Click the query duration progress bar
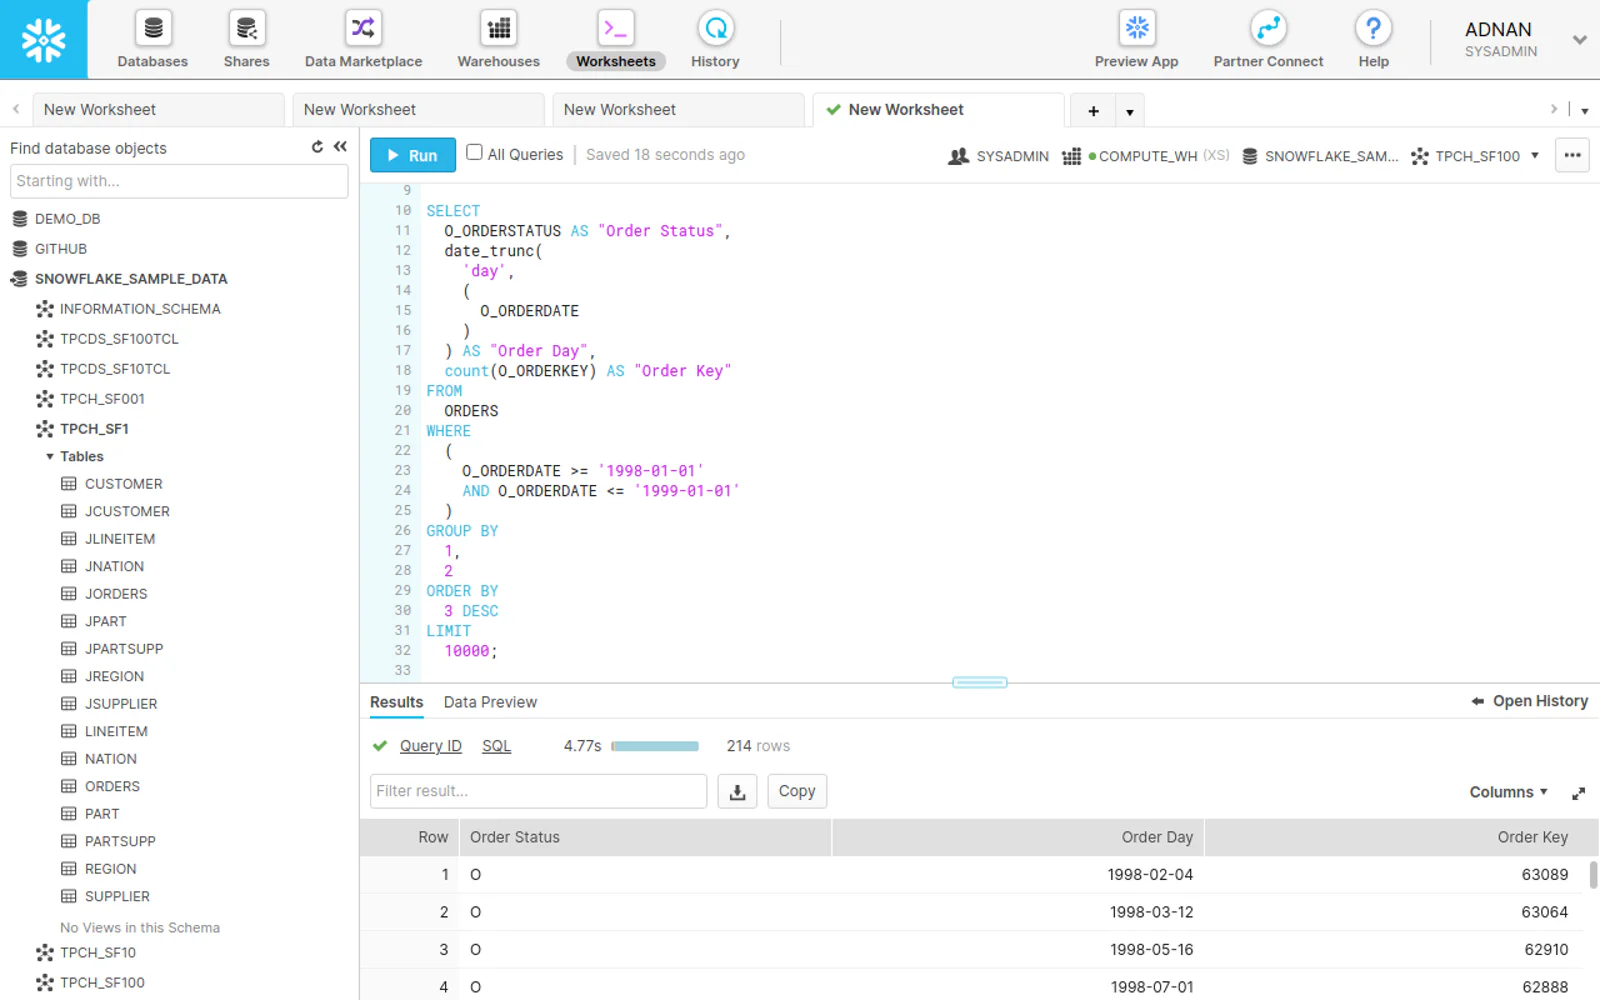The height and width of the screenshot is (1000, 1600). pyautogui.click(x=655, y=746)
